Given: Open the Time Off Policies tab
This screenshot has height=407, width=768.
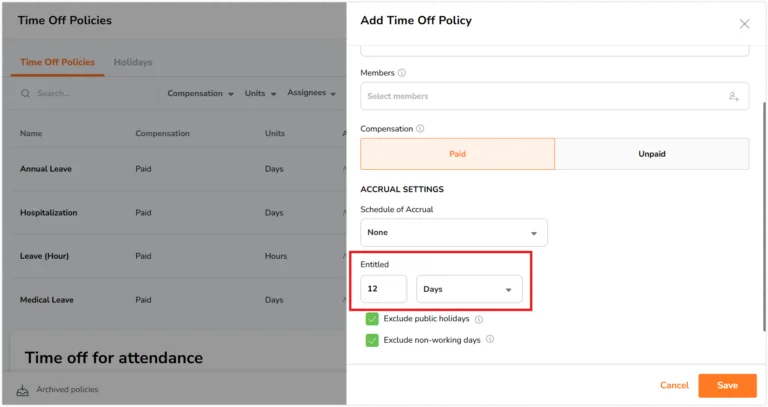Looking at the screenshot, I should [x=57, y=62].
